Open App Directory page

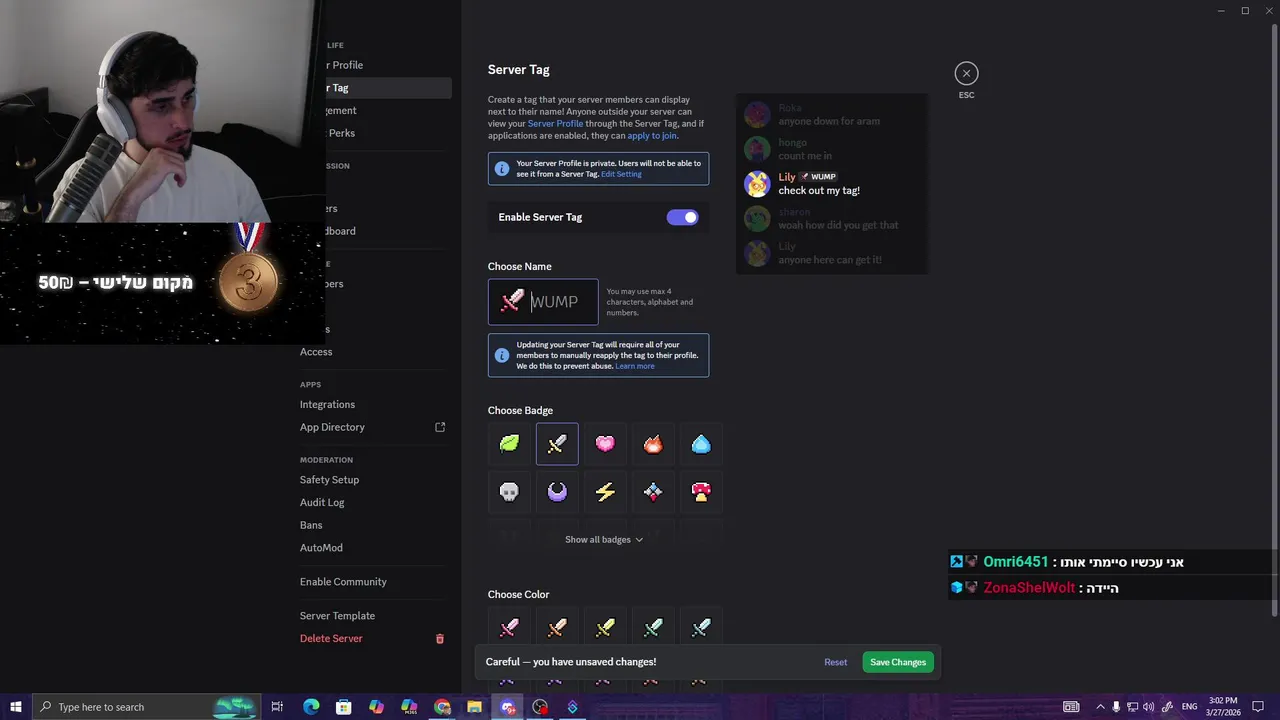tap(332, 427)
